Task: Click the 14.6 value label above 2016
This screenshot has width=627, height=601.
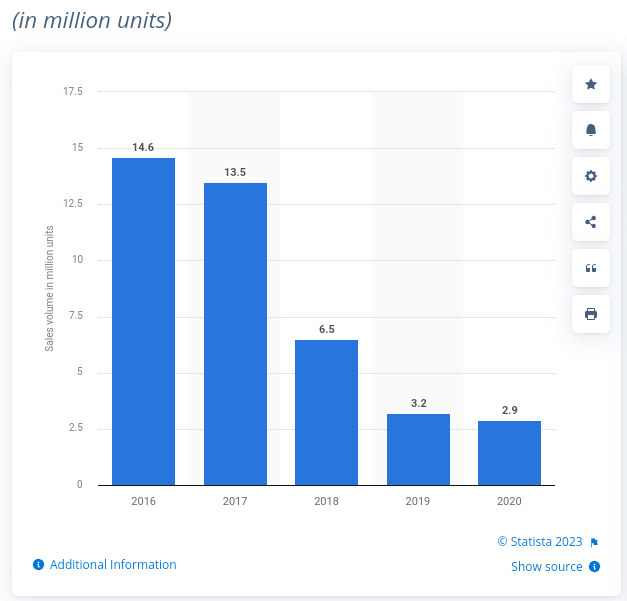Action: click(x=143, y=147)
